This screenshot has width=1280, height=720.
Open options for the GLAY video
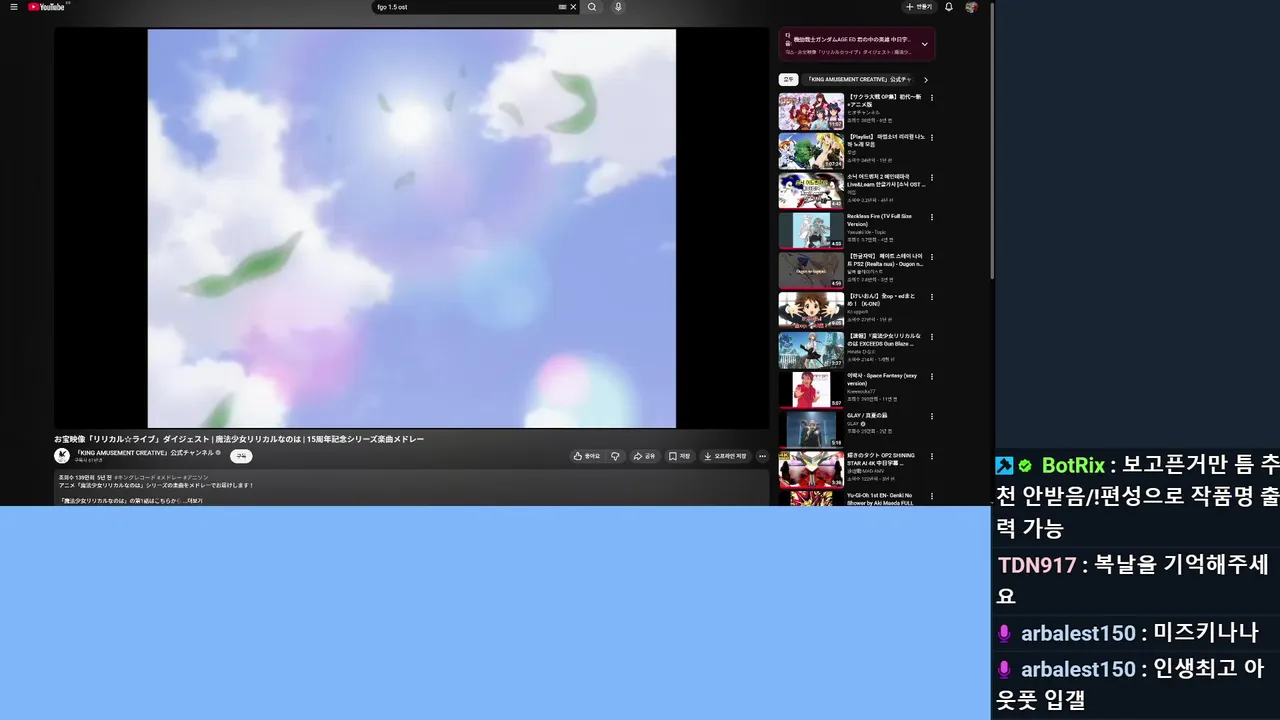[x=932, y=416]
